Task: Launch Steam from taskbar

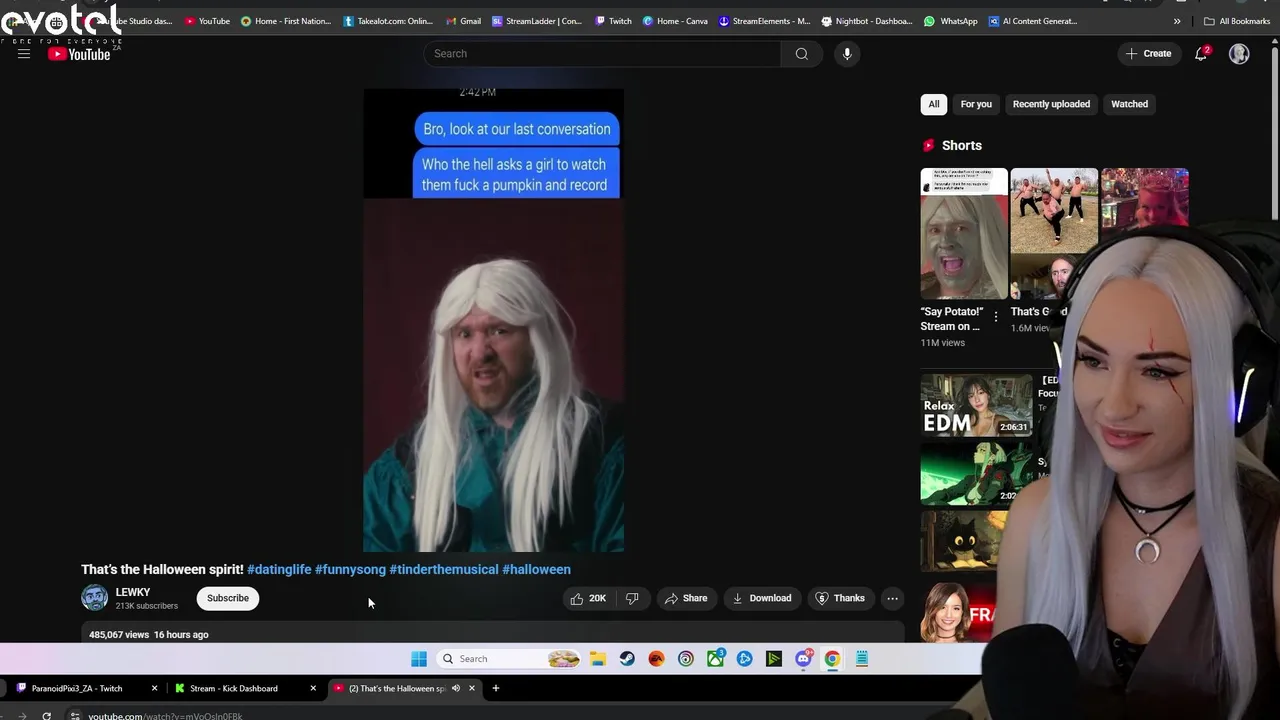Action: pos(627,658)
